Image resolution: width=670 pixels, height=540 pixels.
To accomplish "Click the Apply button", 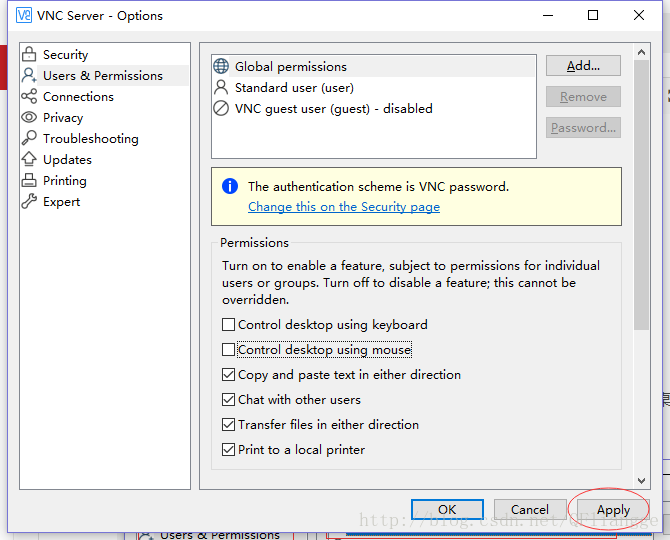I will pos(613,509).
